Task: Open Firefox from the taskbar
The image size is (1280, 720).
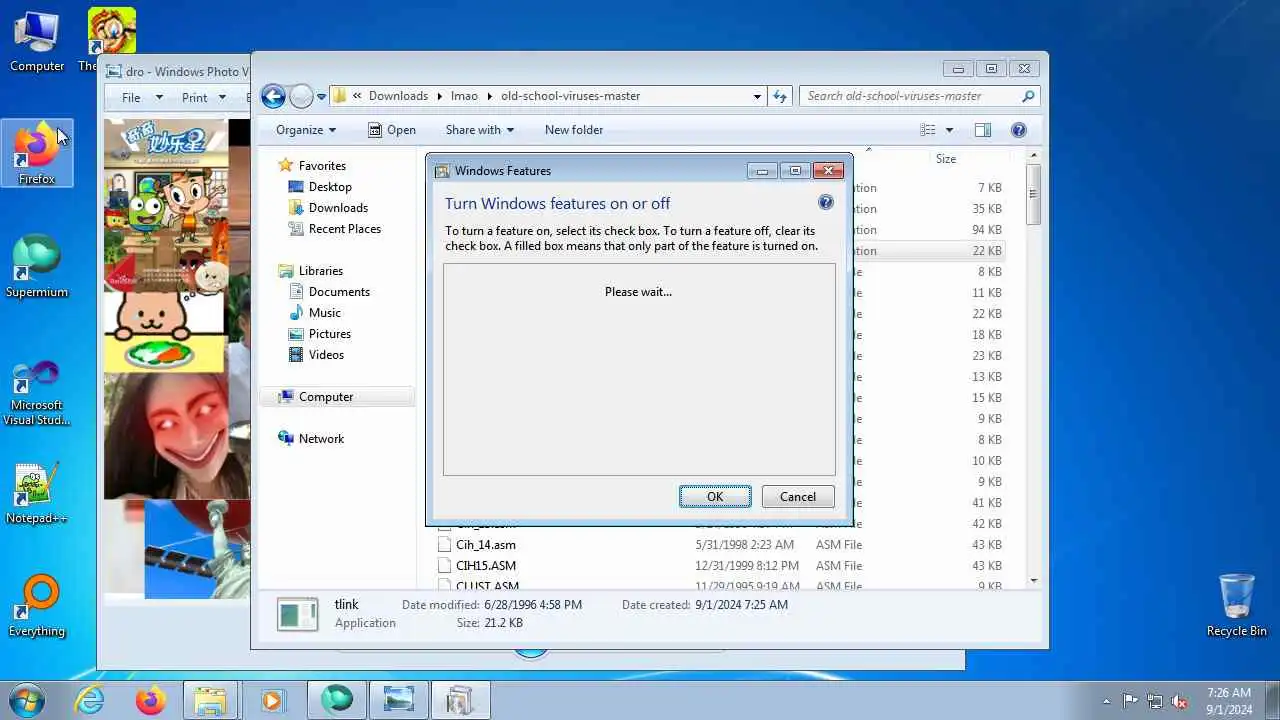Action: 151,700
